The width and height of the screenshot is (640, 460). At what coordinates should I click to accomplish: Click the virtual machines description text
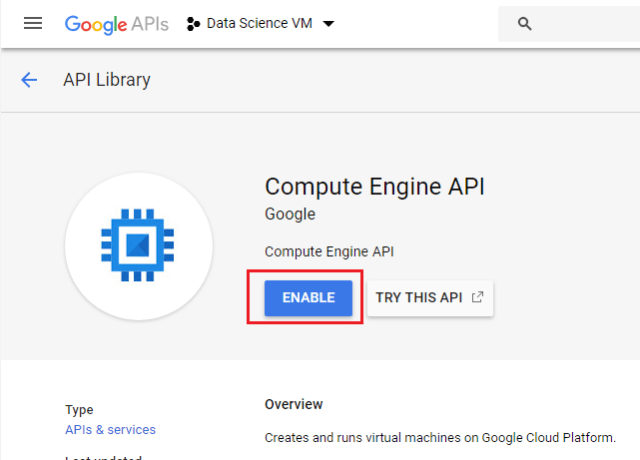coord(440,437)
